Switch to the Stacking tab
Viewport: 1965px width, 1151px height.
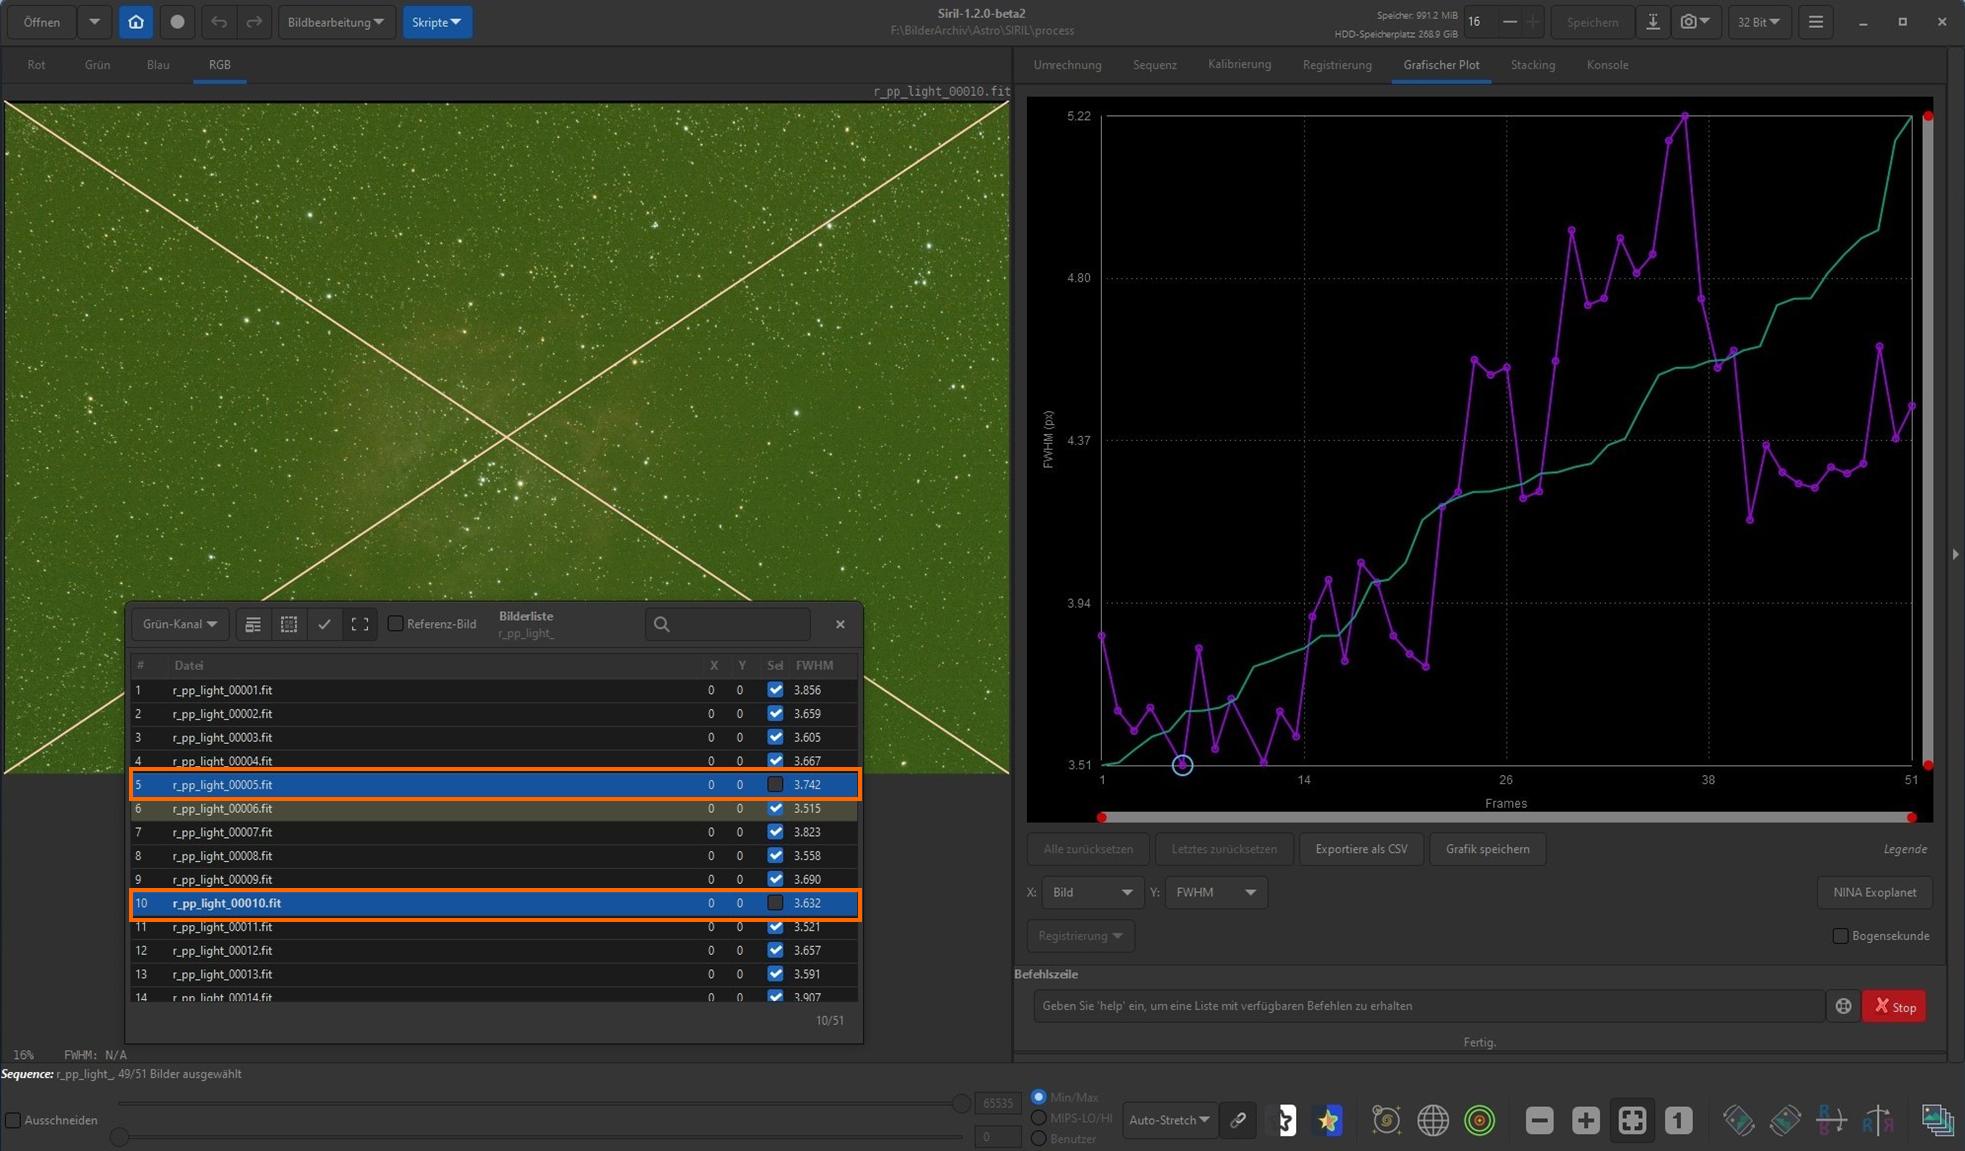coord(1532,65)
